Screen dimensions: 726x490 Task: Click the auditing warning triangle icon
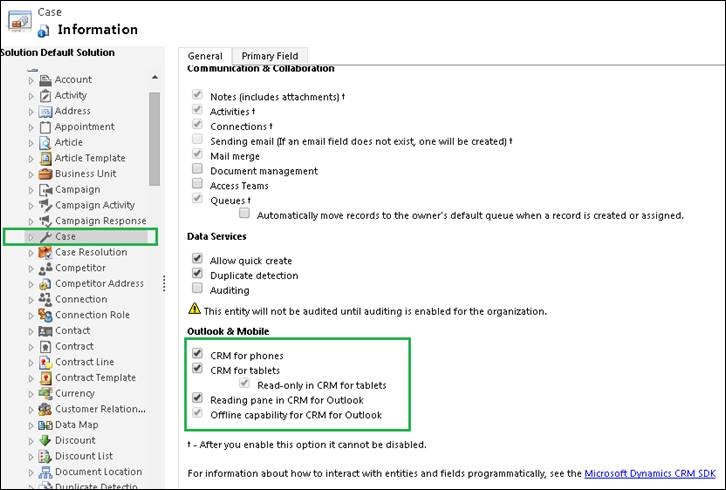[194, 308]
